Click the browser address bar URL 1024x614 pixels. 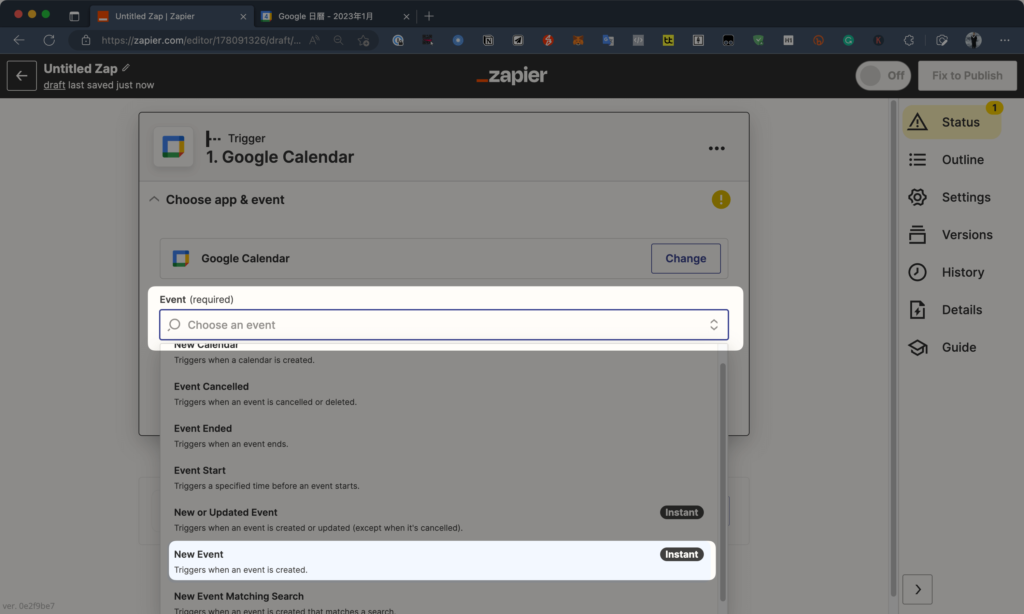(x=201, y=40)
